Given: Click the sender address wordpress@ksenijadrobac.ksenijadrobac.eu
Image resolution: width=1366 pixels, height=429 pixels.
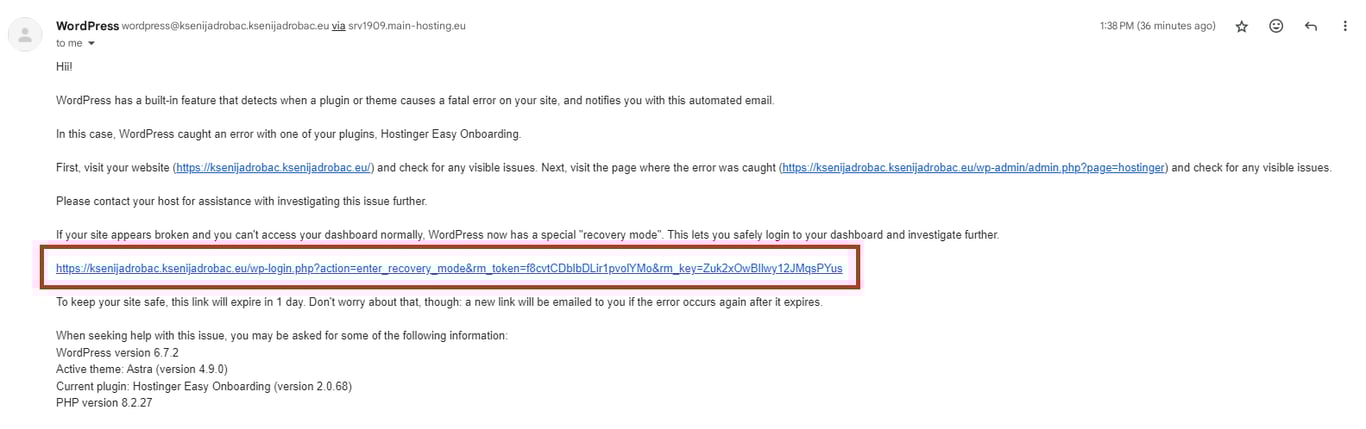Looking at the screenshot, I should [225, 26].
